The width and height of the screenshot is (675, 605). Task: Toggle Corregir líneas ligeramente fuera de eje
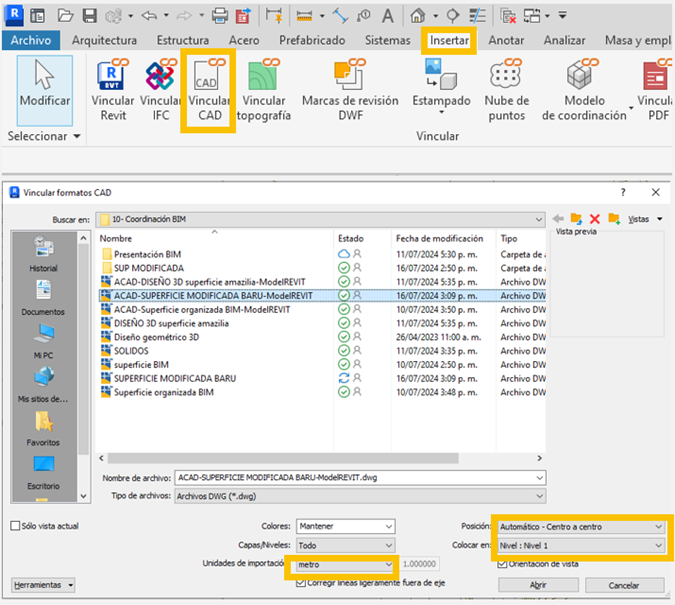click(x=301, y=583)
